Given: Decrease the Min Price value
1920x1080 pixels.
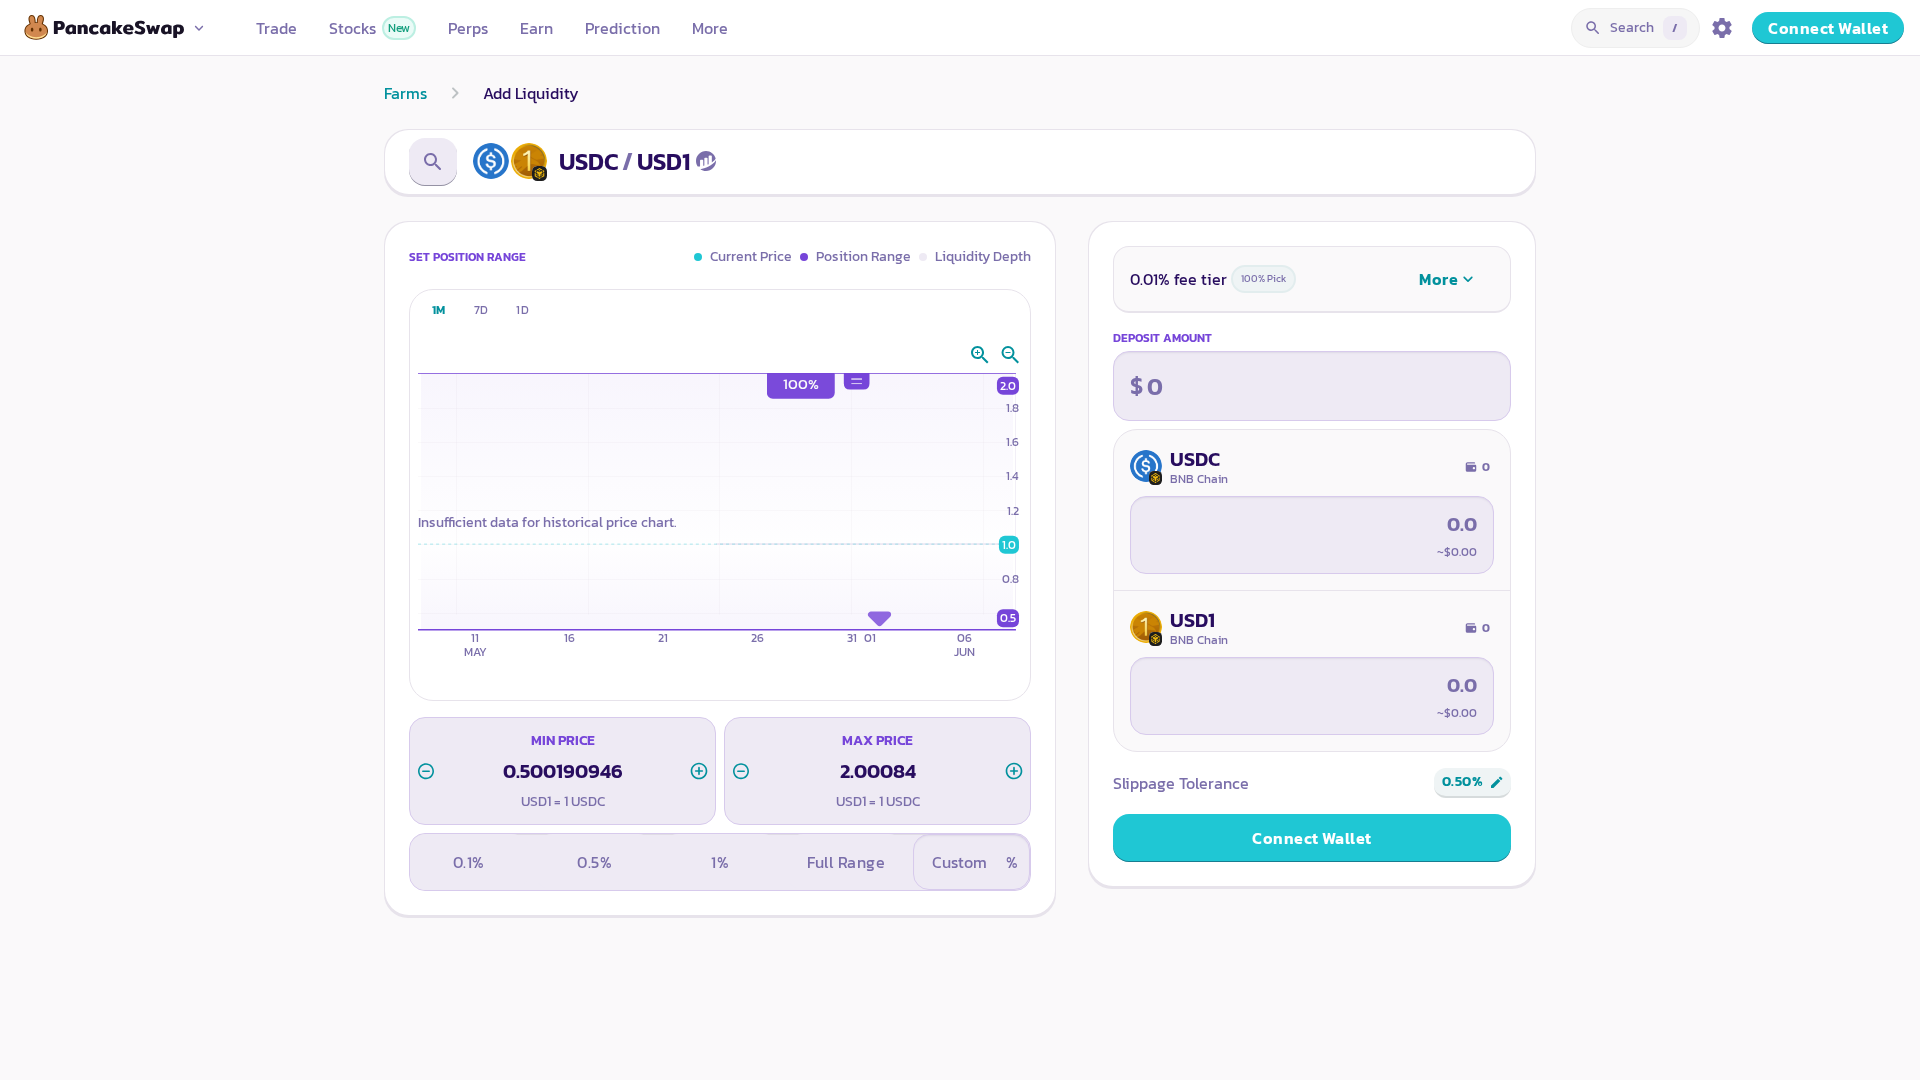Looking at the screenshot, I should 426,771.
